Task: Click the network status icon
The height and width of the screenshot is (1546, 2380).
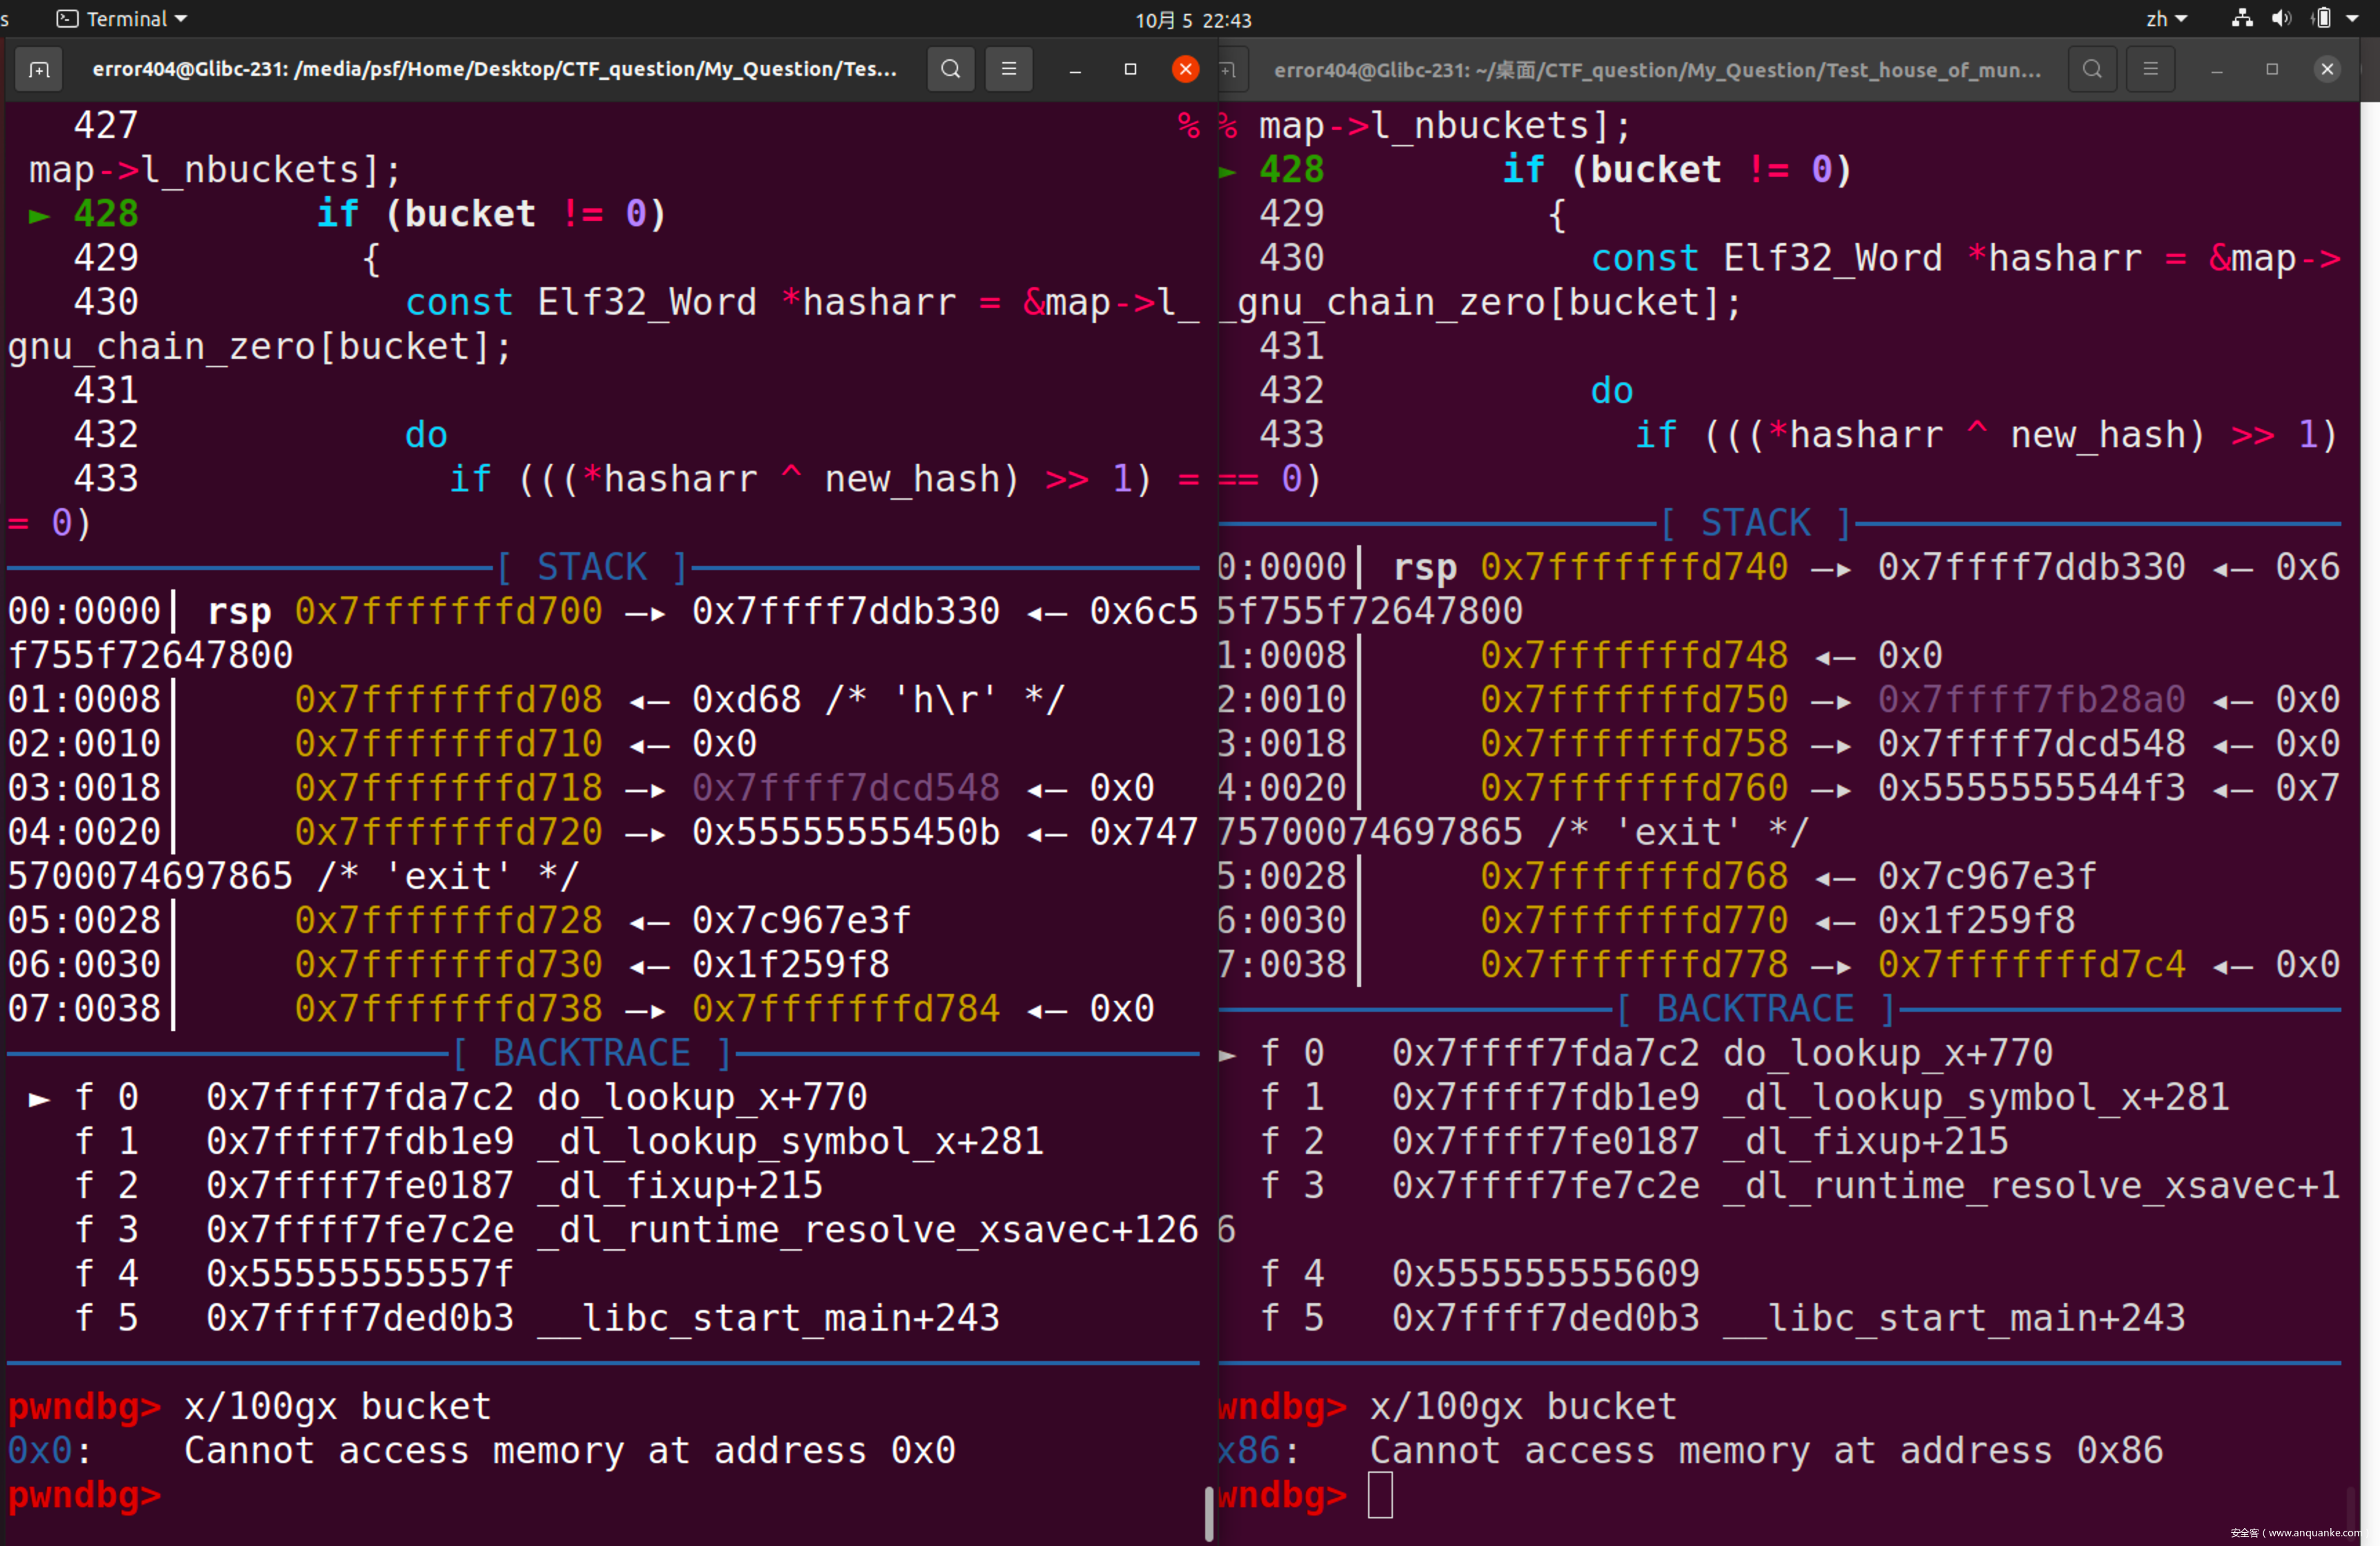Action: (2242, 19)
